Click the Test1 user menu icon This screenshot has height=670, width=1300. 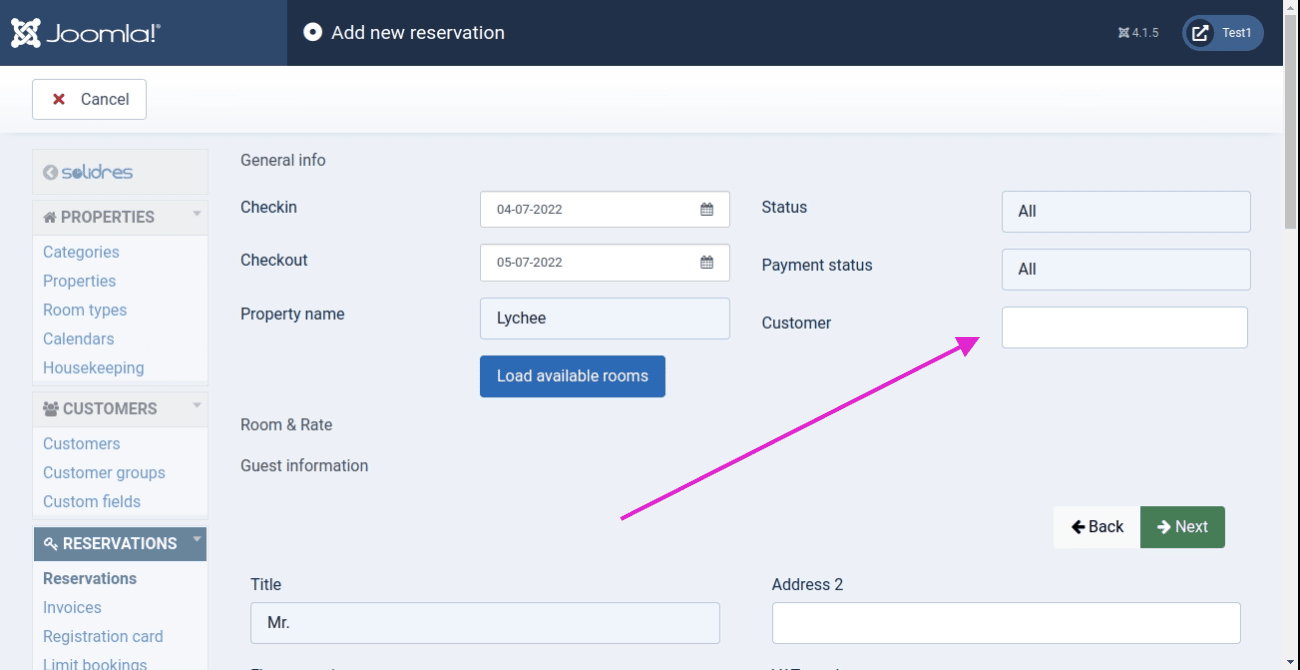[x=1200, y=33]
